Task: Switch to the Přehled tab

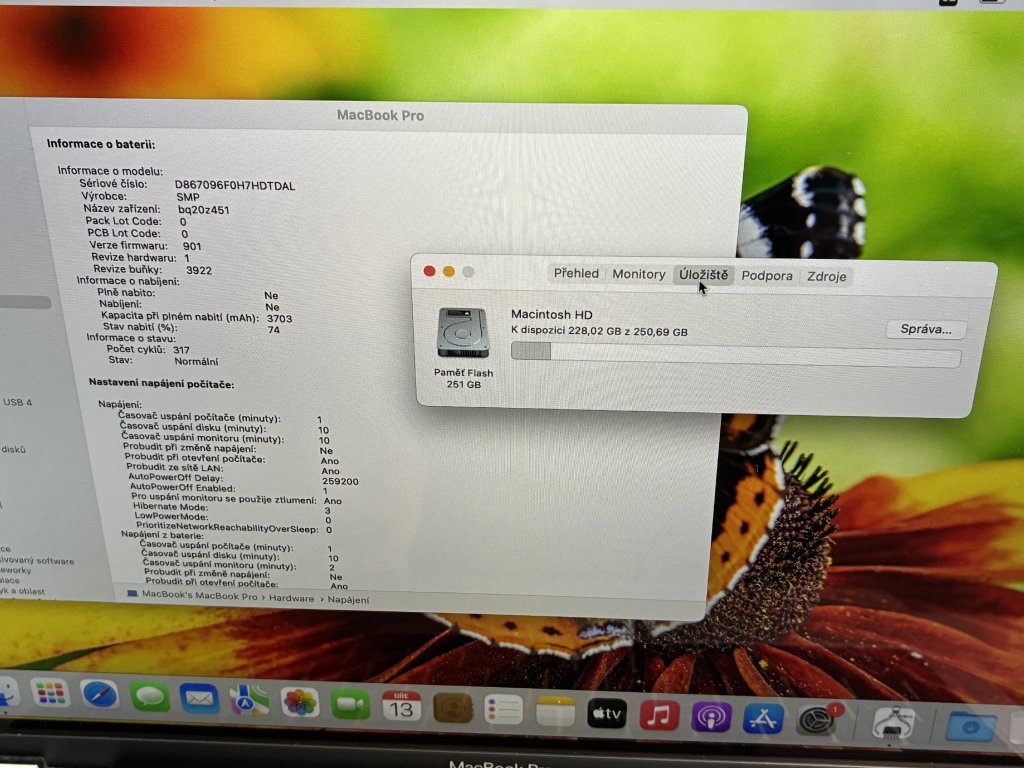Action: [576, 273]
